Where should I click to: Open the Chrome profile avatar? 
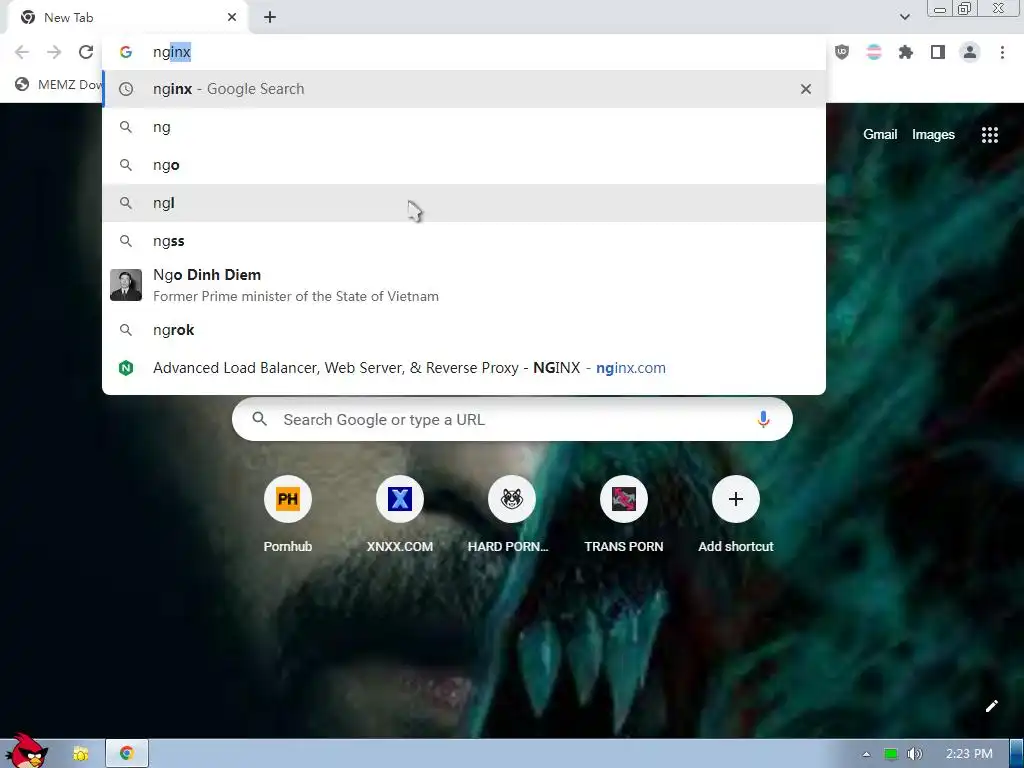point(970,52)
